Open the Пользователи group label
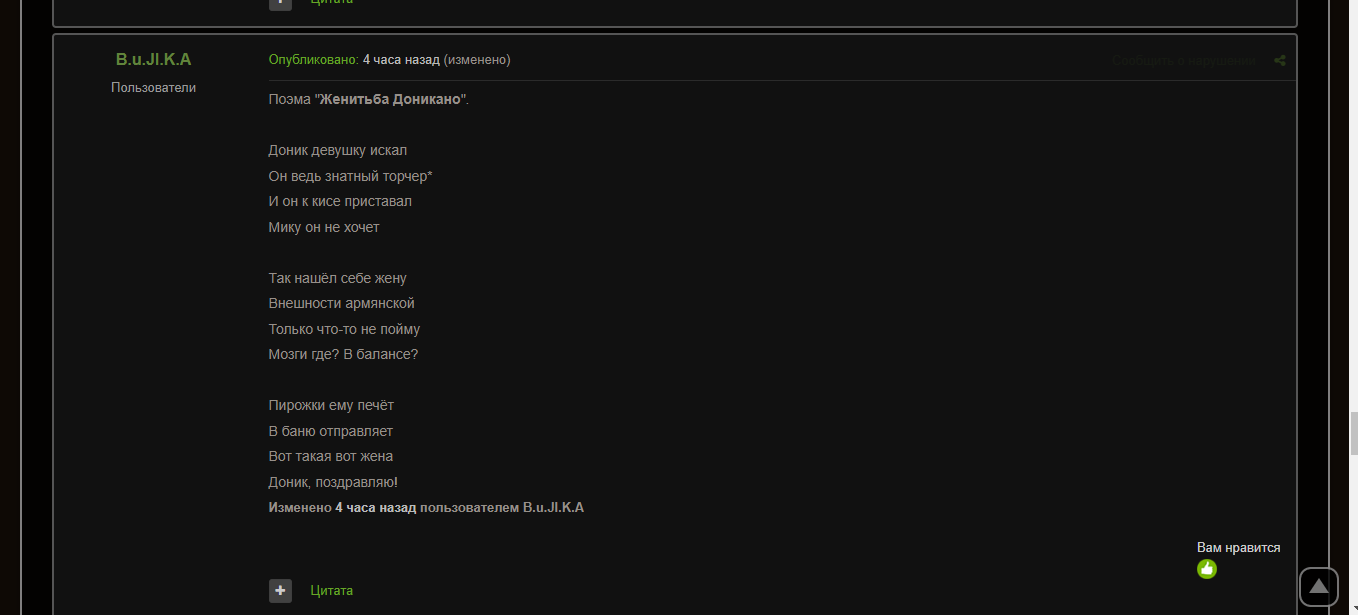This screenshot has height=615, width=1358. coord(153,87)
